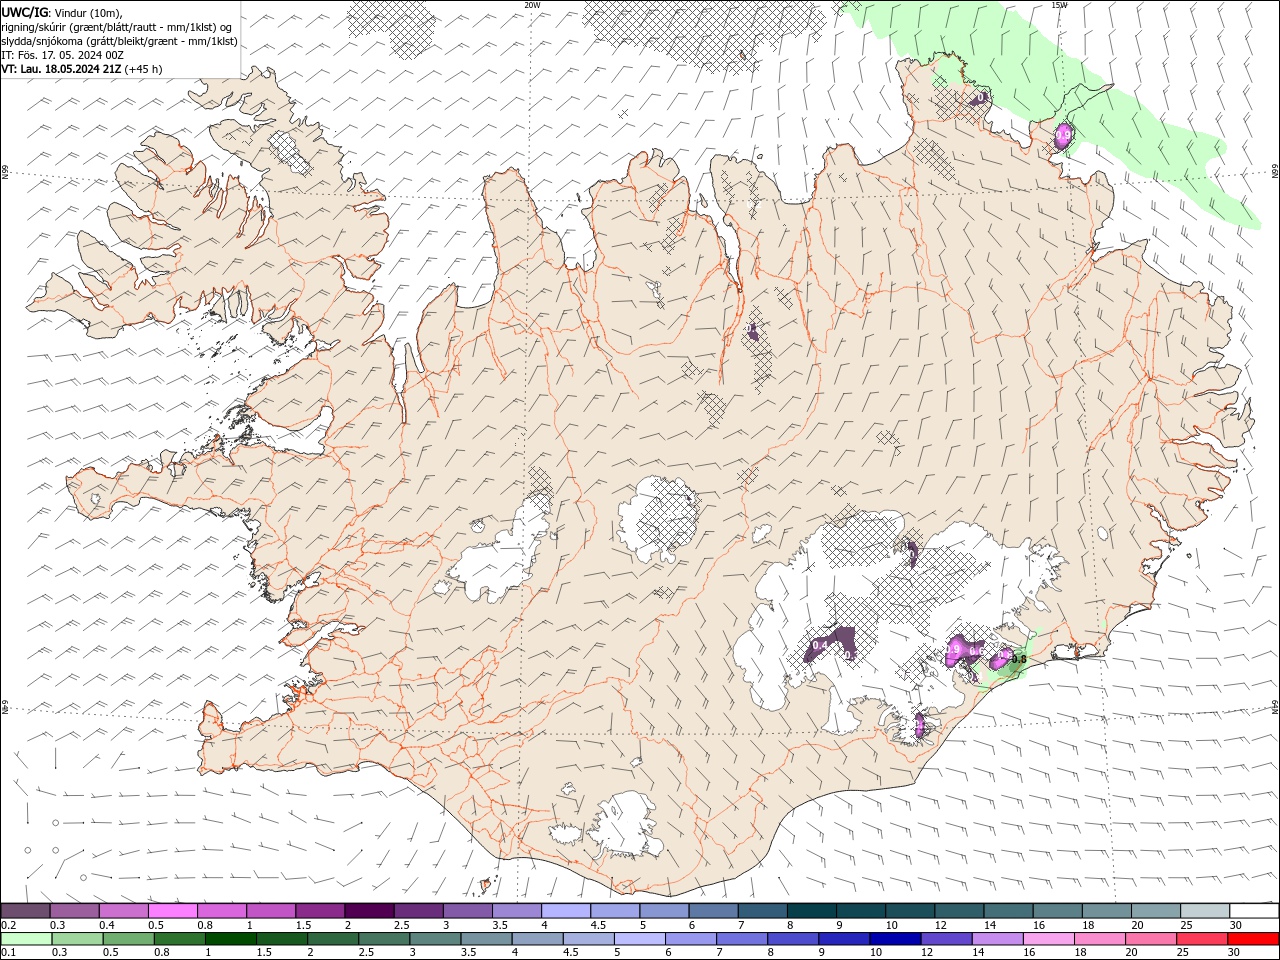This screenshot has height=960, width=1280.
Task: Click the light lavender 4 swatch, upper scale
Action: point(565,910)
